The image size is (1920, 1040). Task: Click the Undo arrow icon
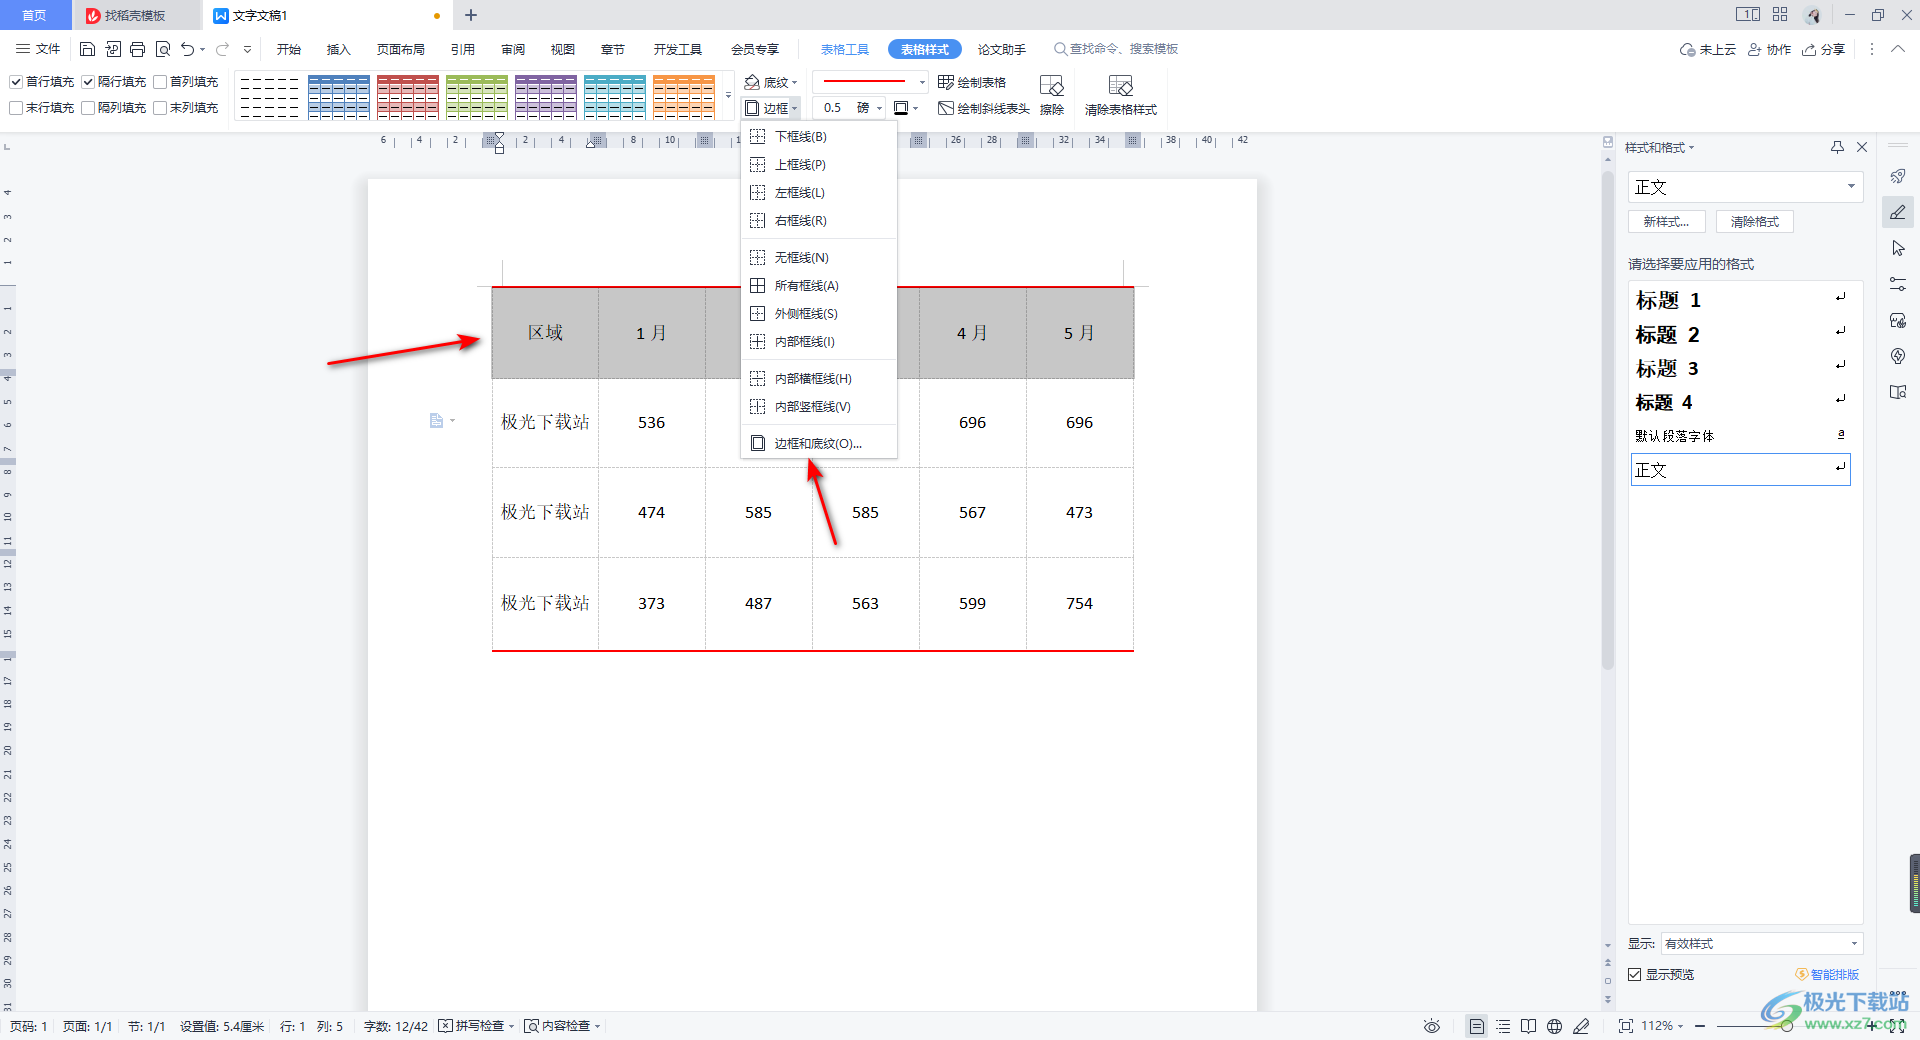[187, 49]
